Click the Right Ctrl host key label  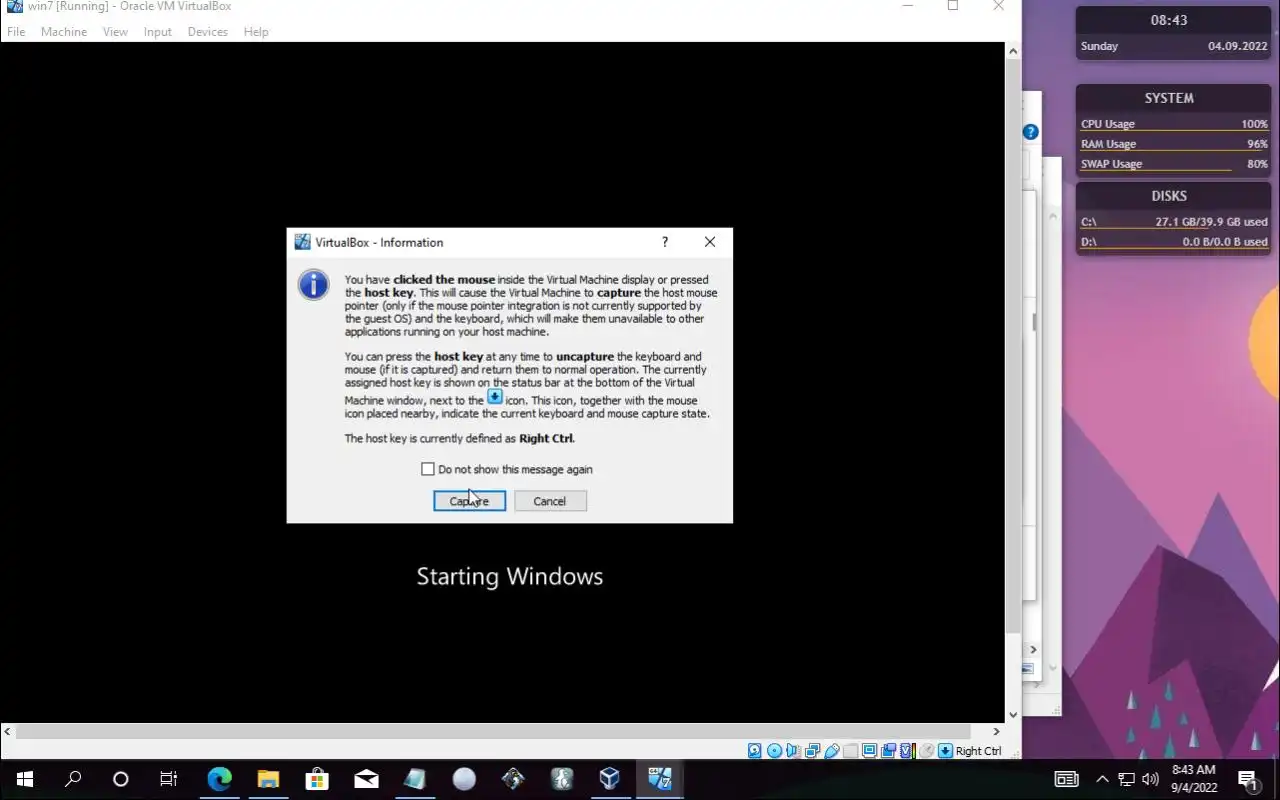click(978, 751)
